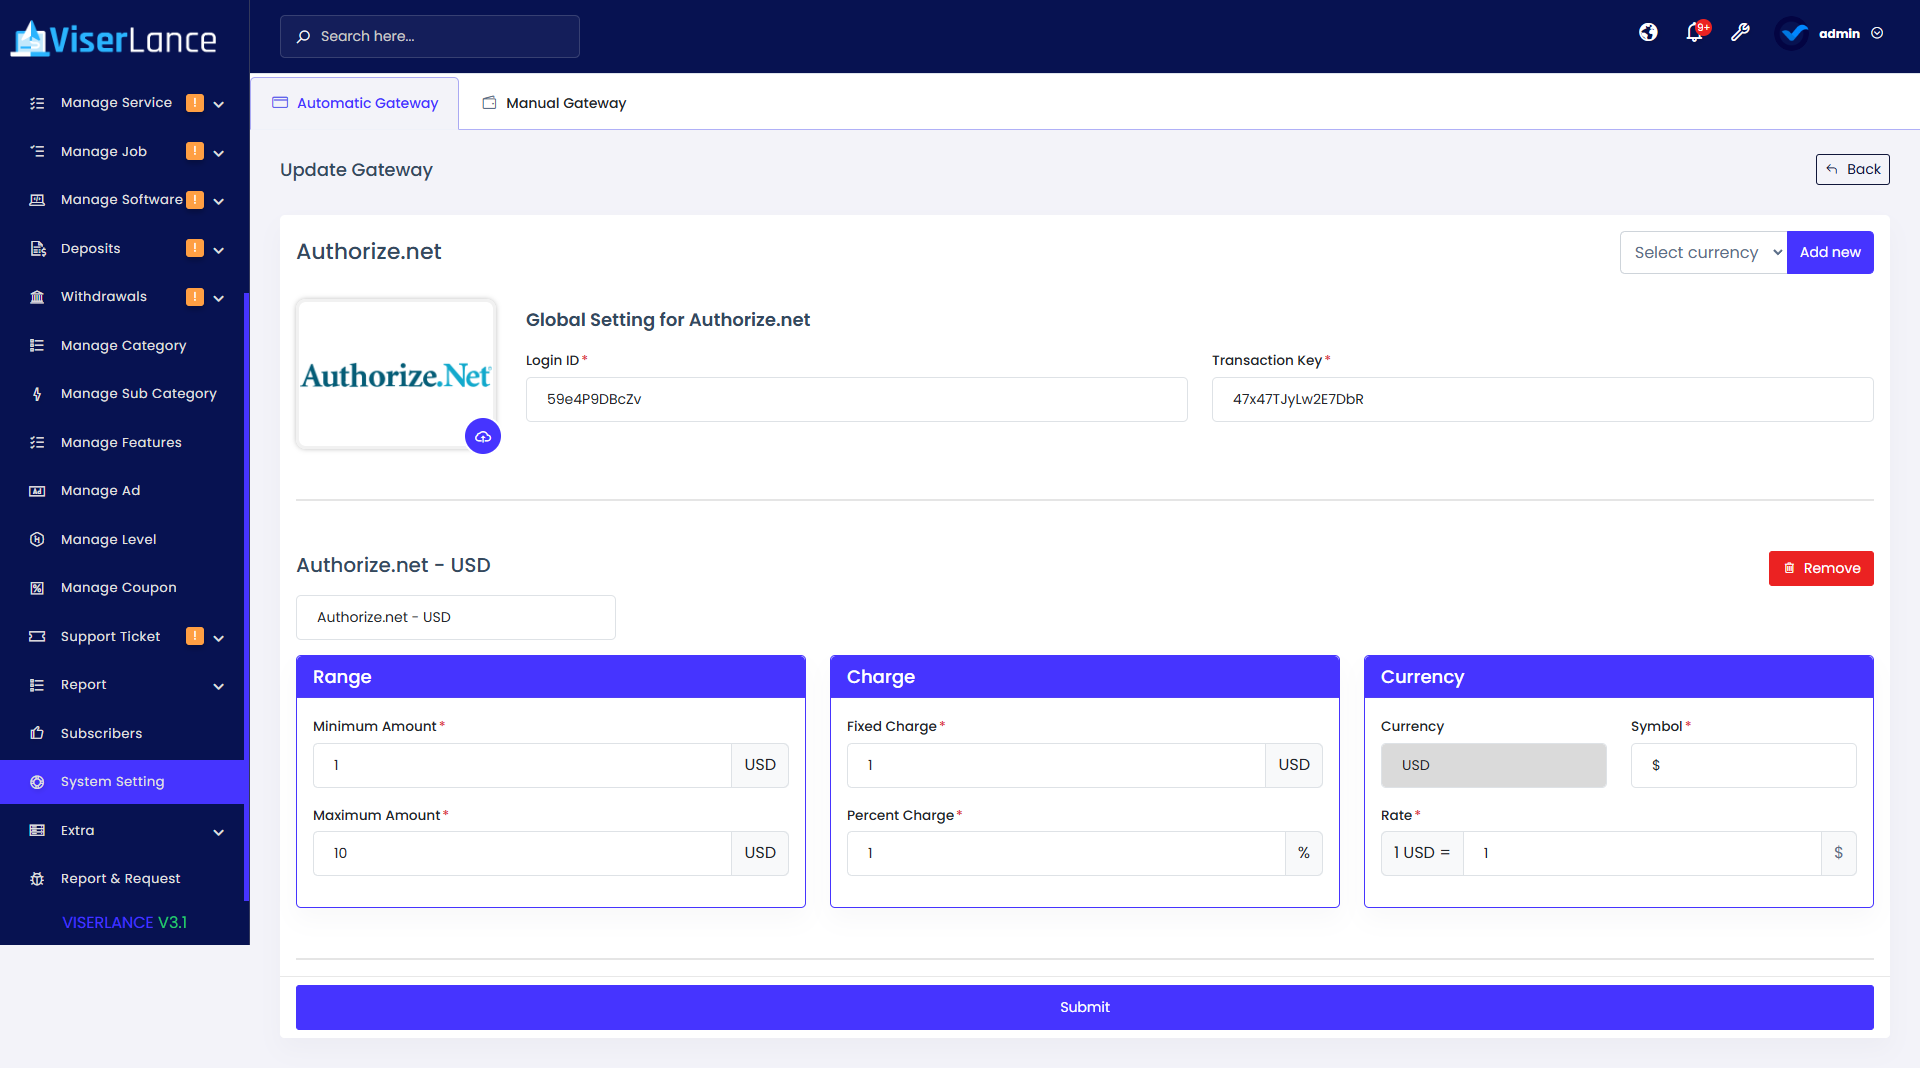Open the Report & Request link
Screen dimensions: 1920x1068
(x=122, y=879)
